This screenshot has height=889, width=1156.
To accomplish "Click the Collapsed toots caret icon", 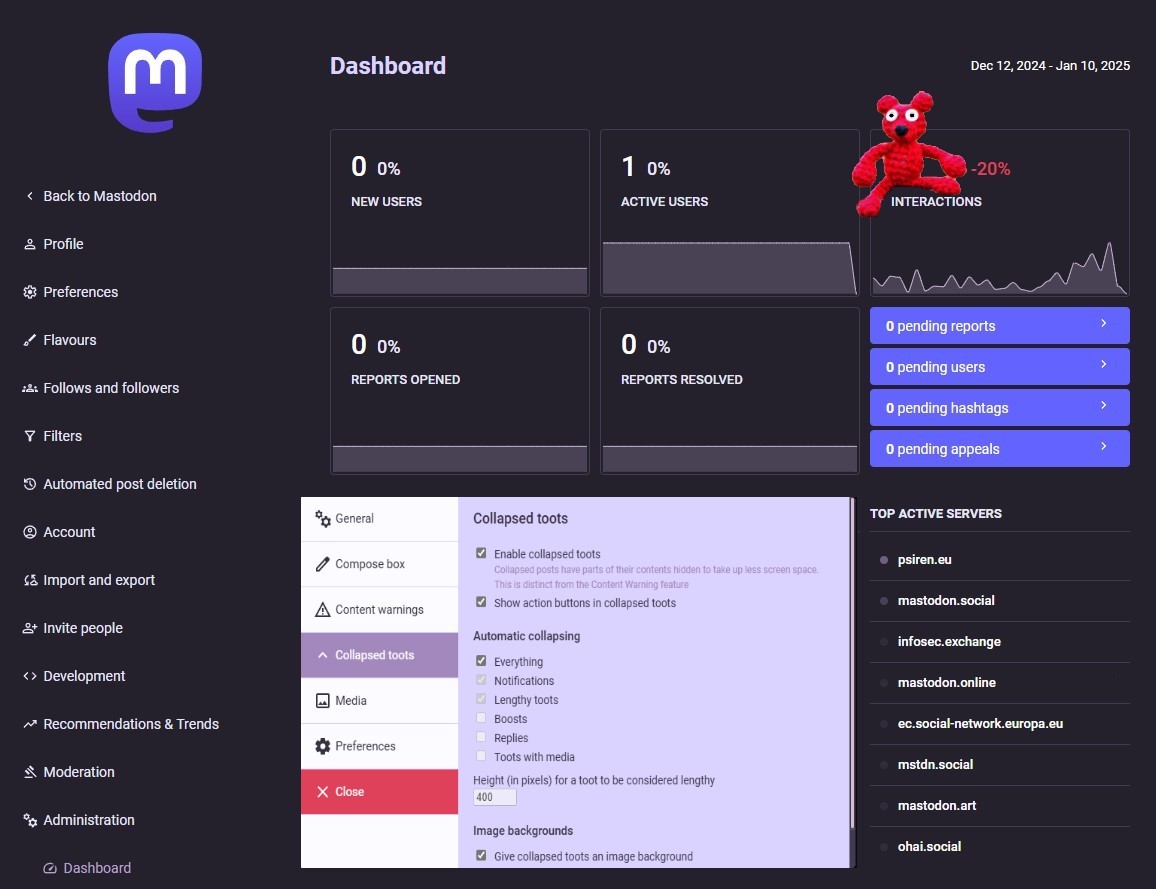I will [x=322, y=655].
